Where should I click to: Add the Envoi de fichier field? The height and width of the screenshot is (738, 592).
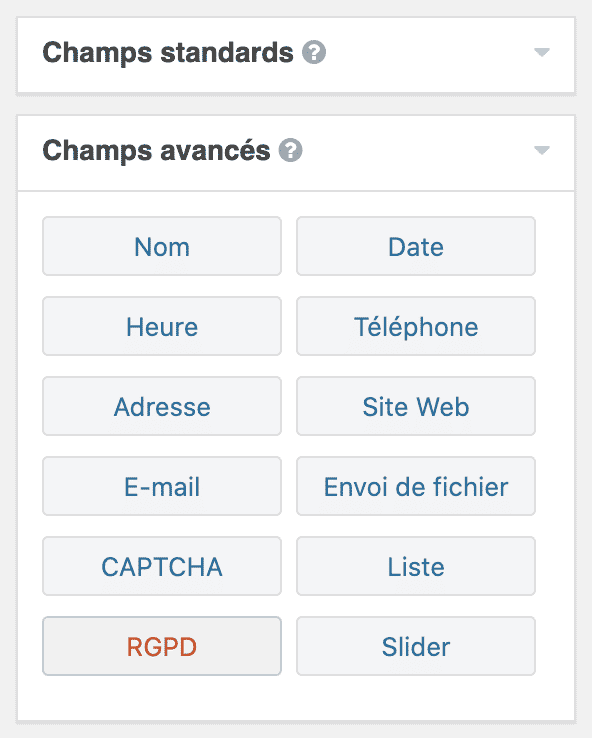pos(416,486)
